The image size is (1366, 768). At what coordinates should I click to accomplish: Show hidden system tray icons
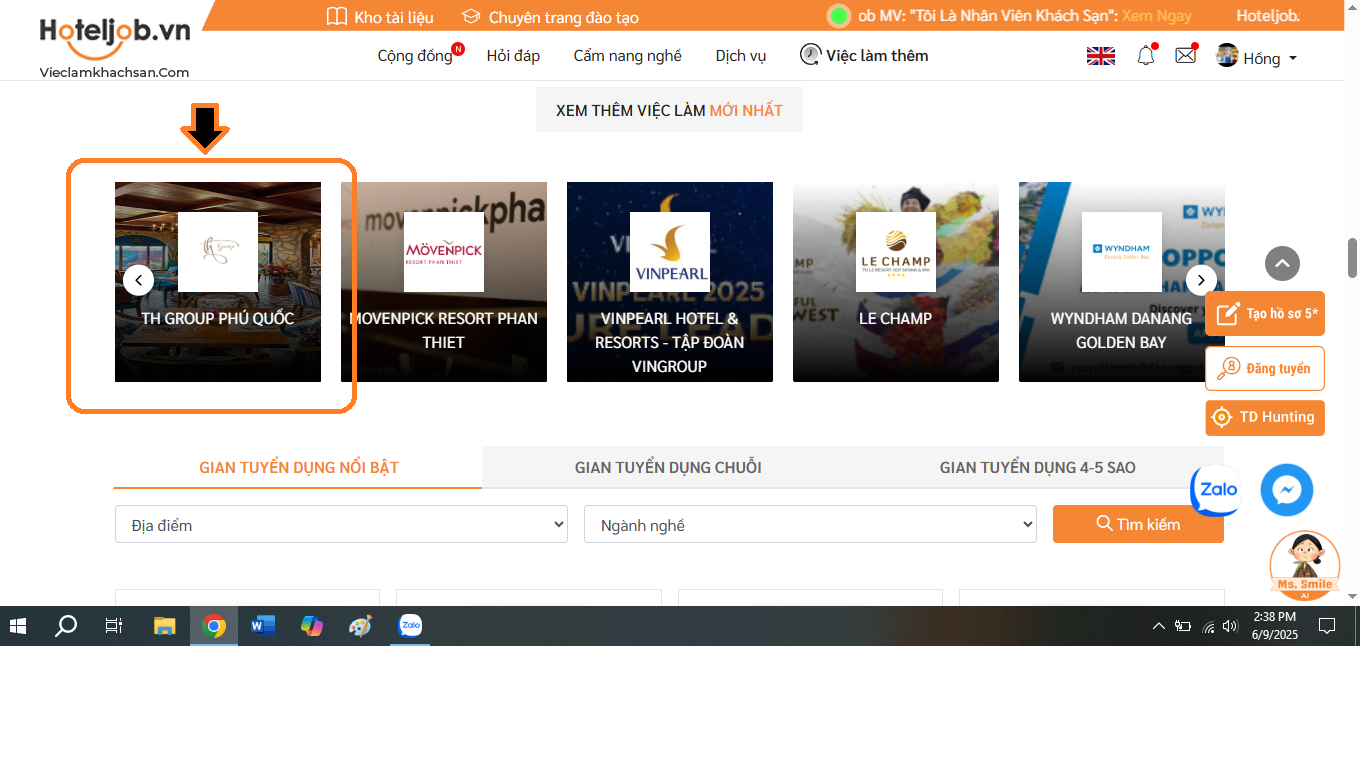tap(1159, 626)
